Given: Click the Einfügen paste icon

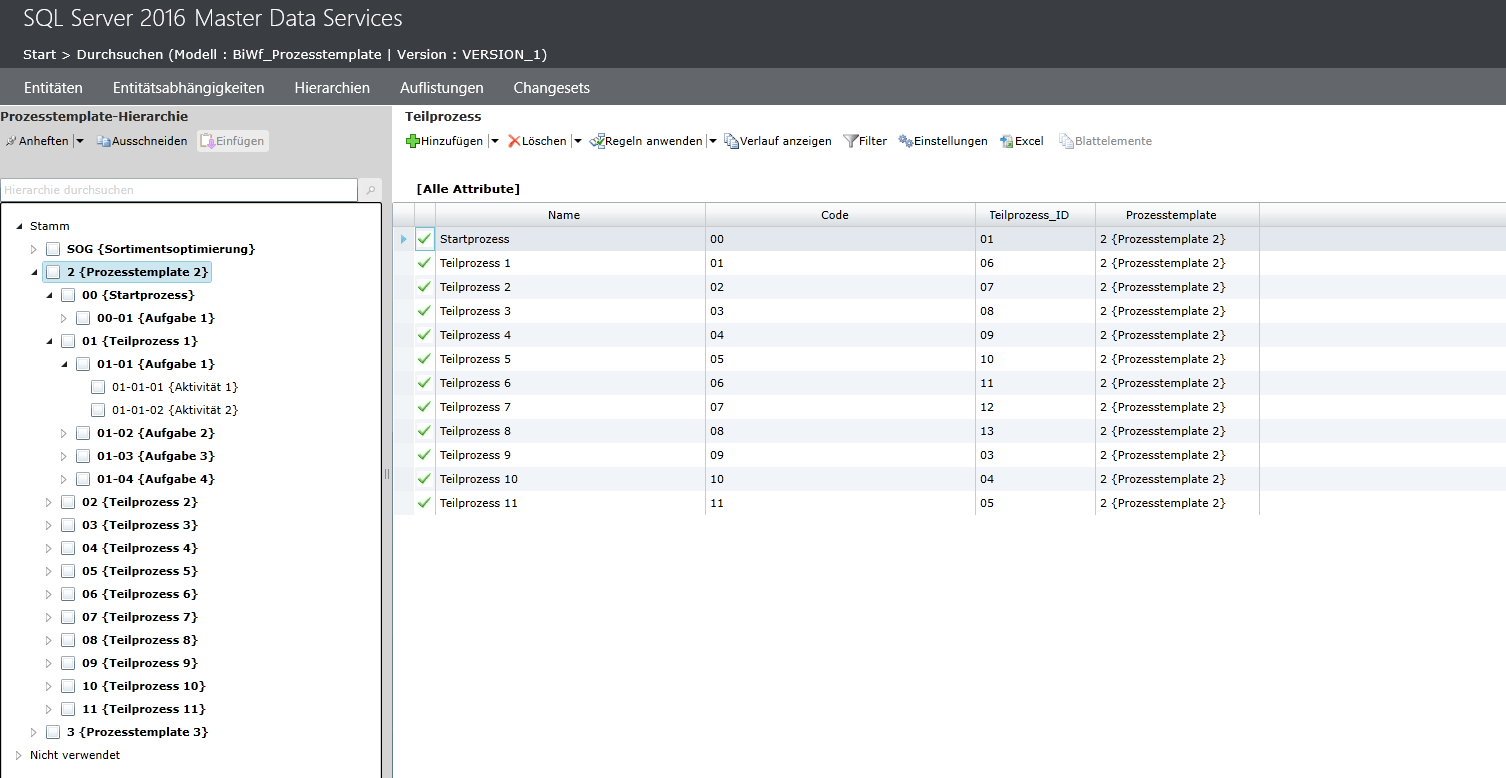Looking at the screenshot, I should pyautogui.click(x=207, y=141).
